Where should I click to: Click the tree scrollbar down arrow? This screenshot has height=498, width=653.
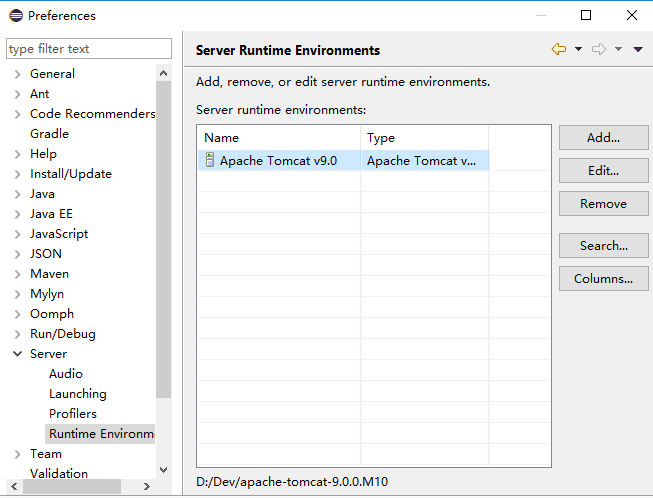click(x=164, y=470)
